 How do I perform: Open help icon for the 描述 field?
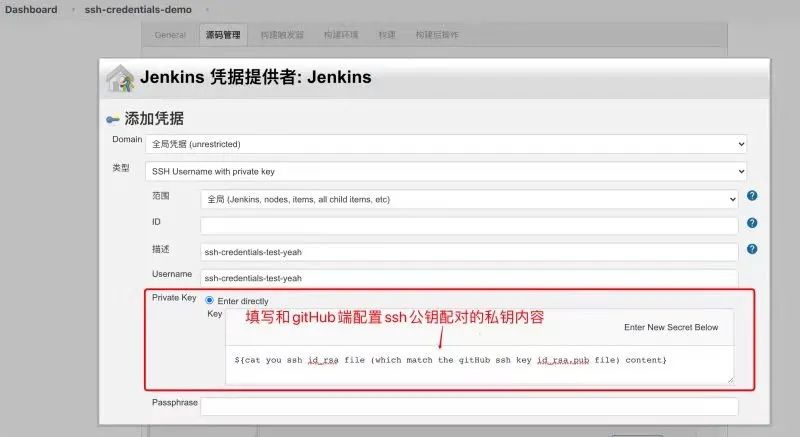pyautogui.click(x=752, y=249)
